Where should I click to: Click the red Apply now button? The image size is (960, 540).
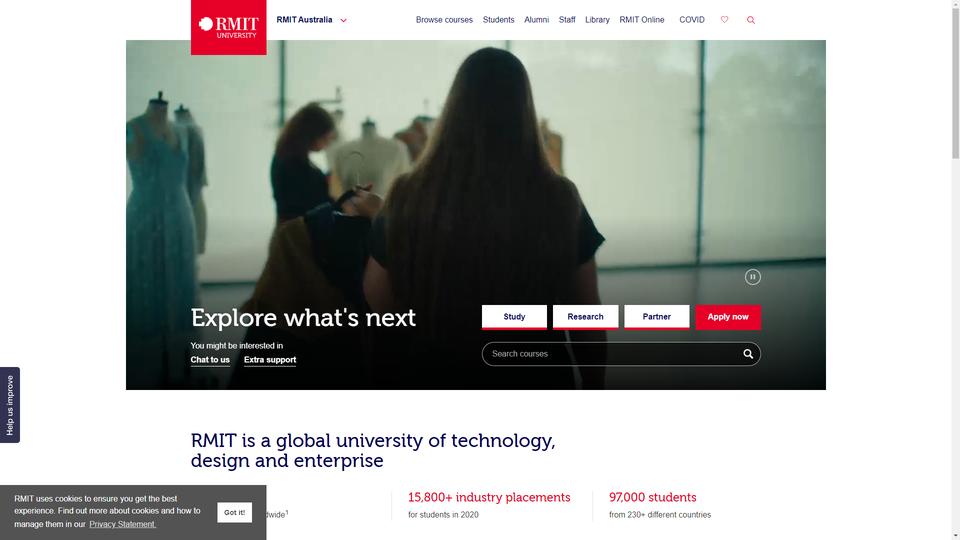coord(728,317)
